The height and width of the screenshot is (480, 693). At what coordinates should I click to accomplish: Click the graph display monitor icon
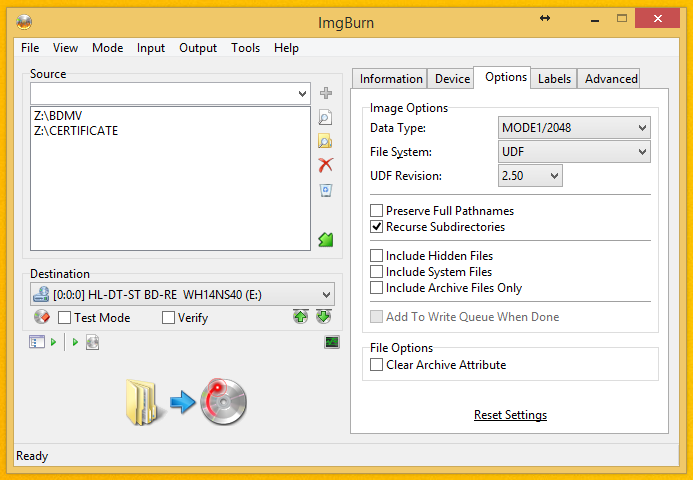pyautogui.click(x=332, y=342)
